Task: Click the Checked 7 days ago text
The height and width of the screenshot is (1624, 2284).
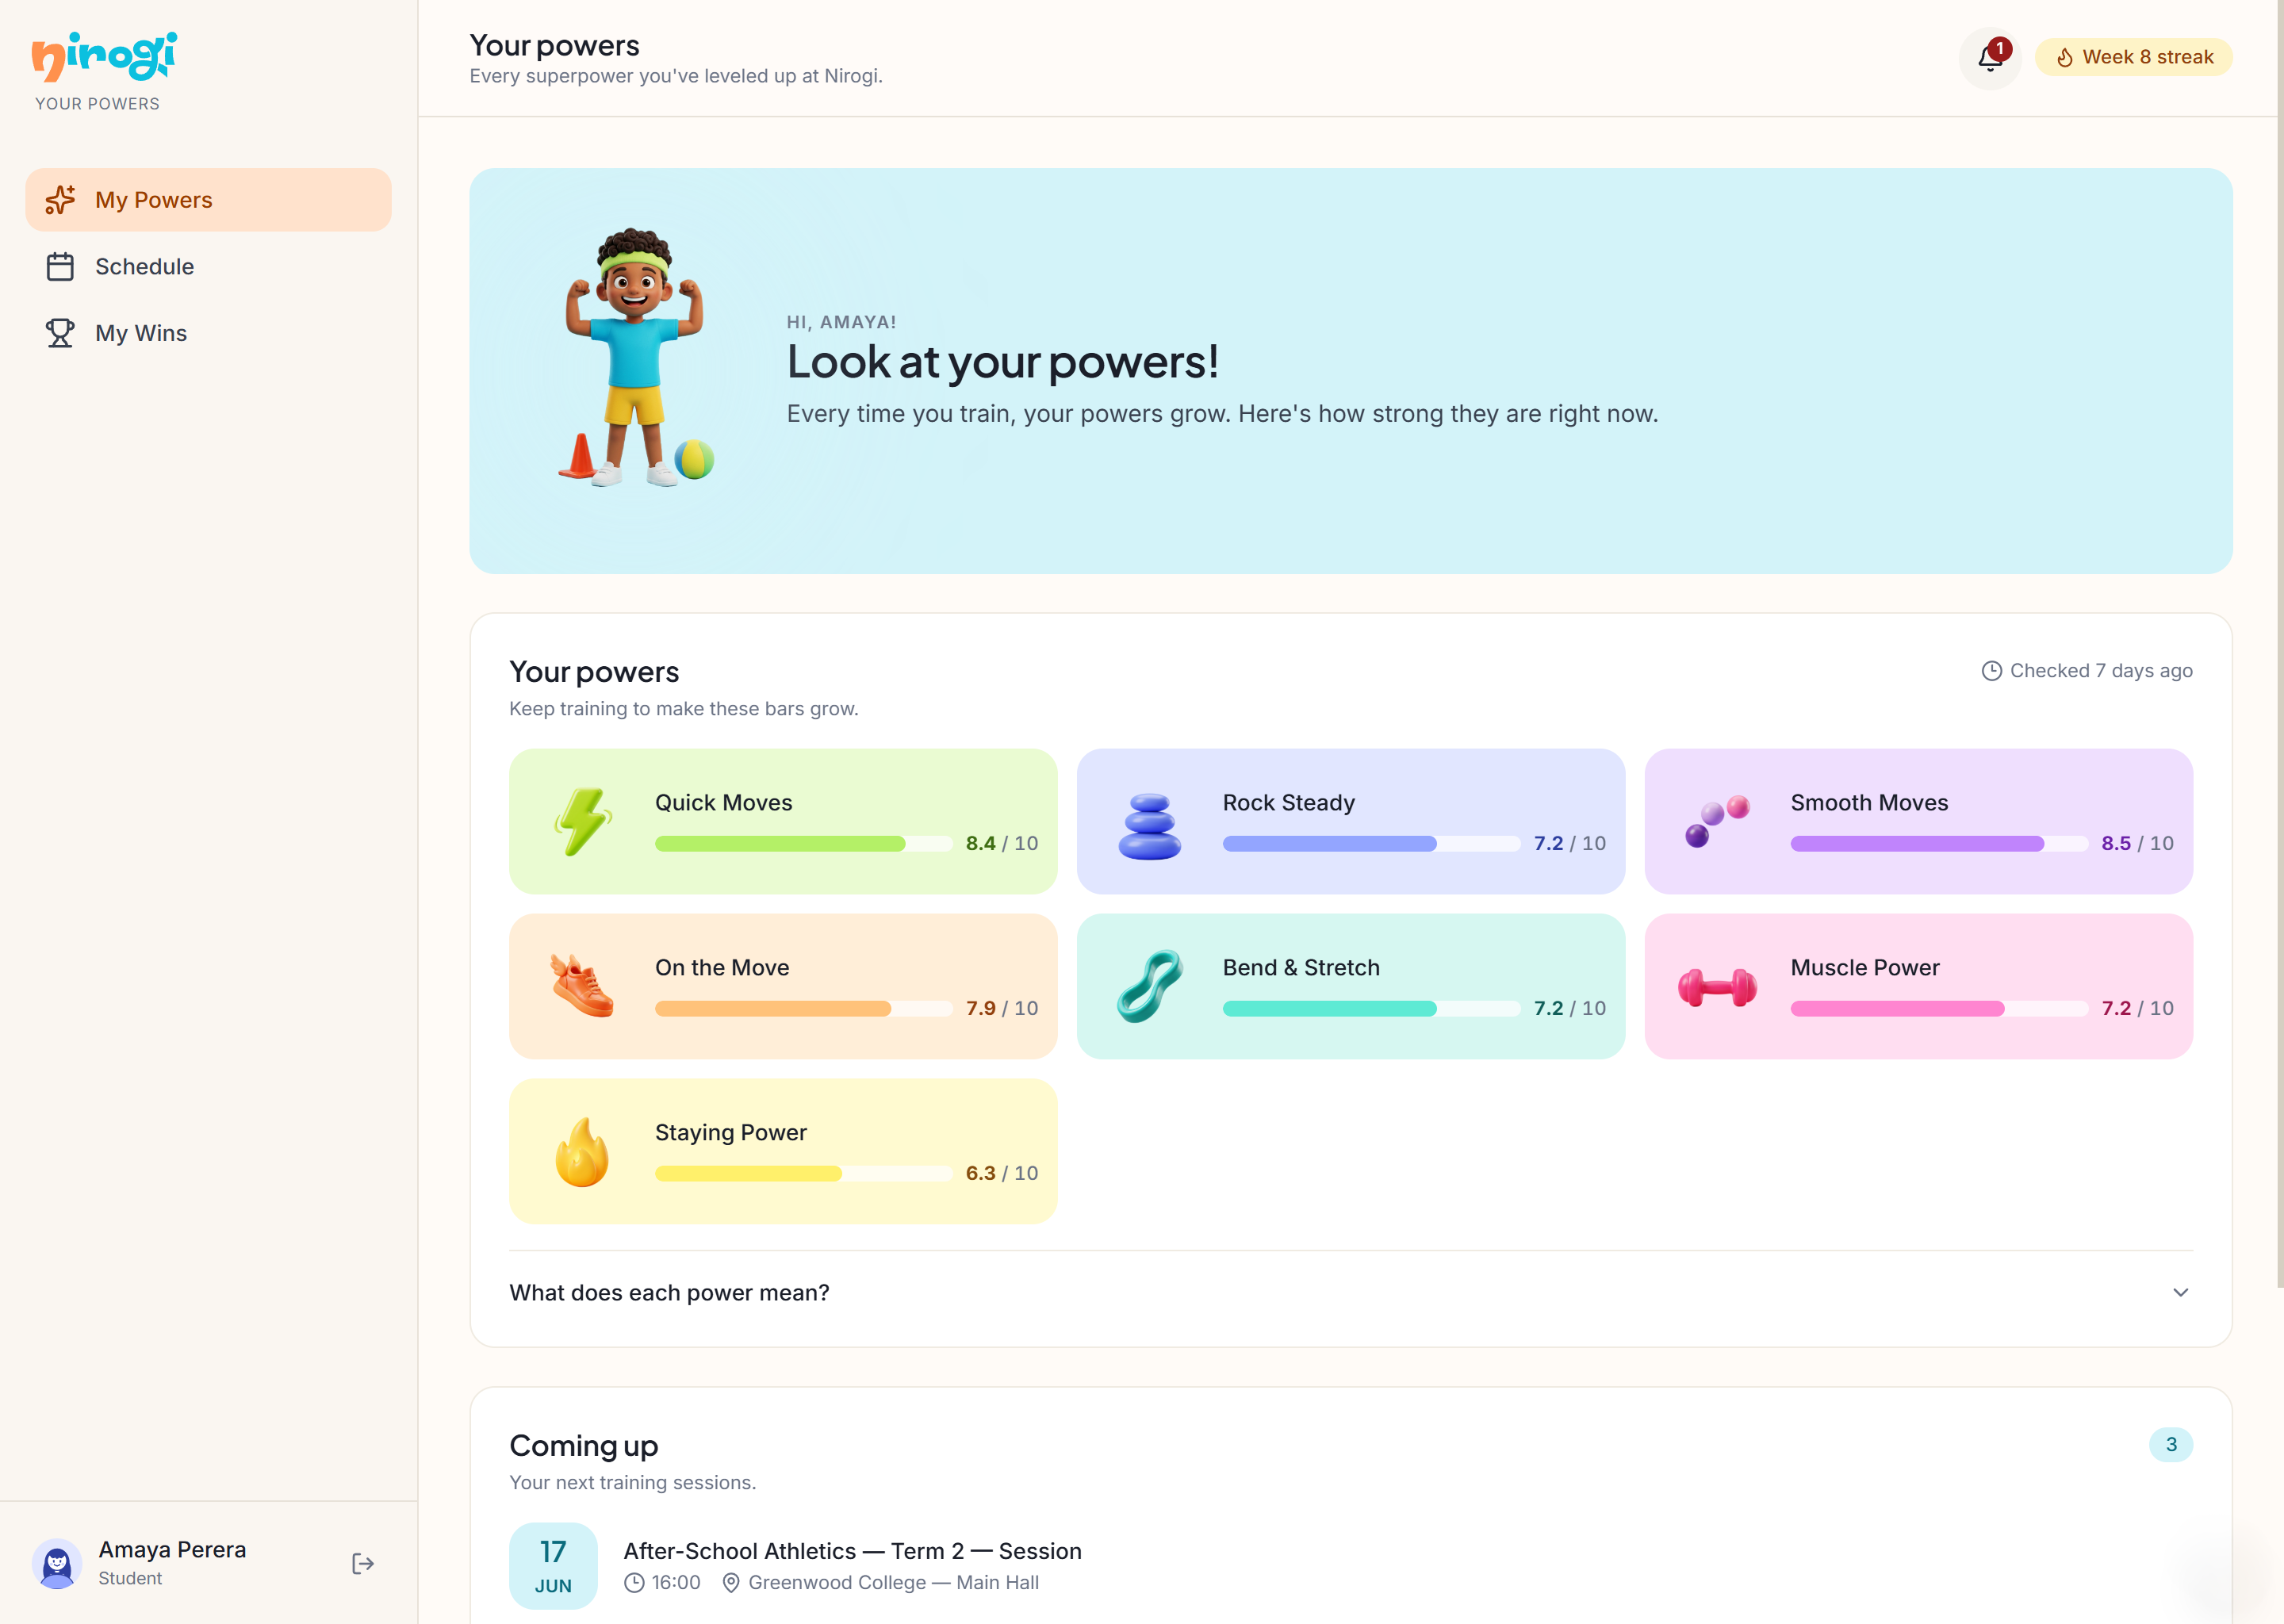Action: coord(2101,671)
